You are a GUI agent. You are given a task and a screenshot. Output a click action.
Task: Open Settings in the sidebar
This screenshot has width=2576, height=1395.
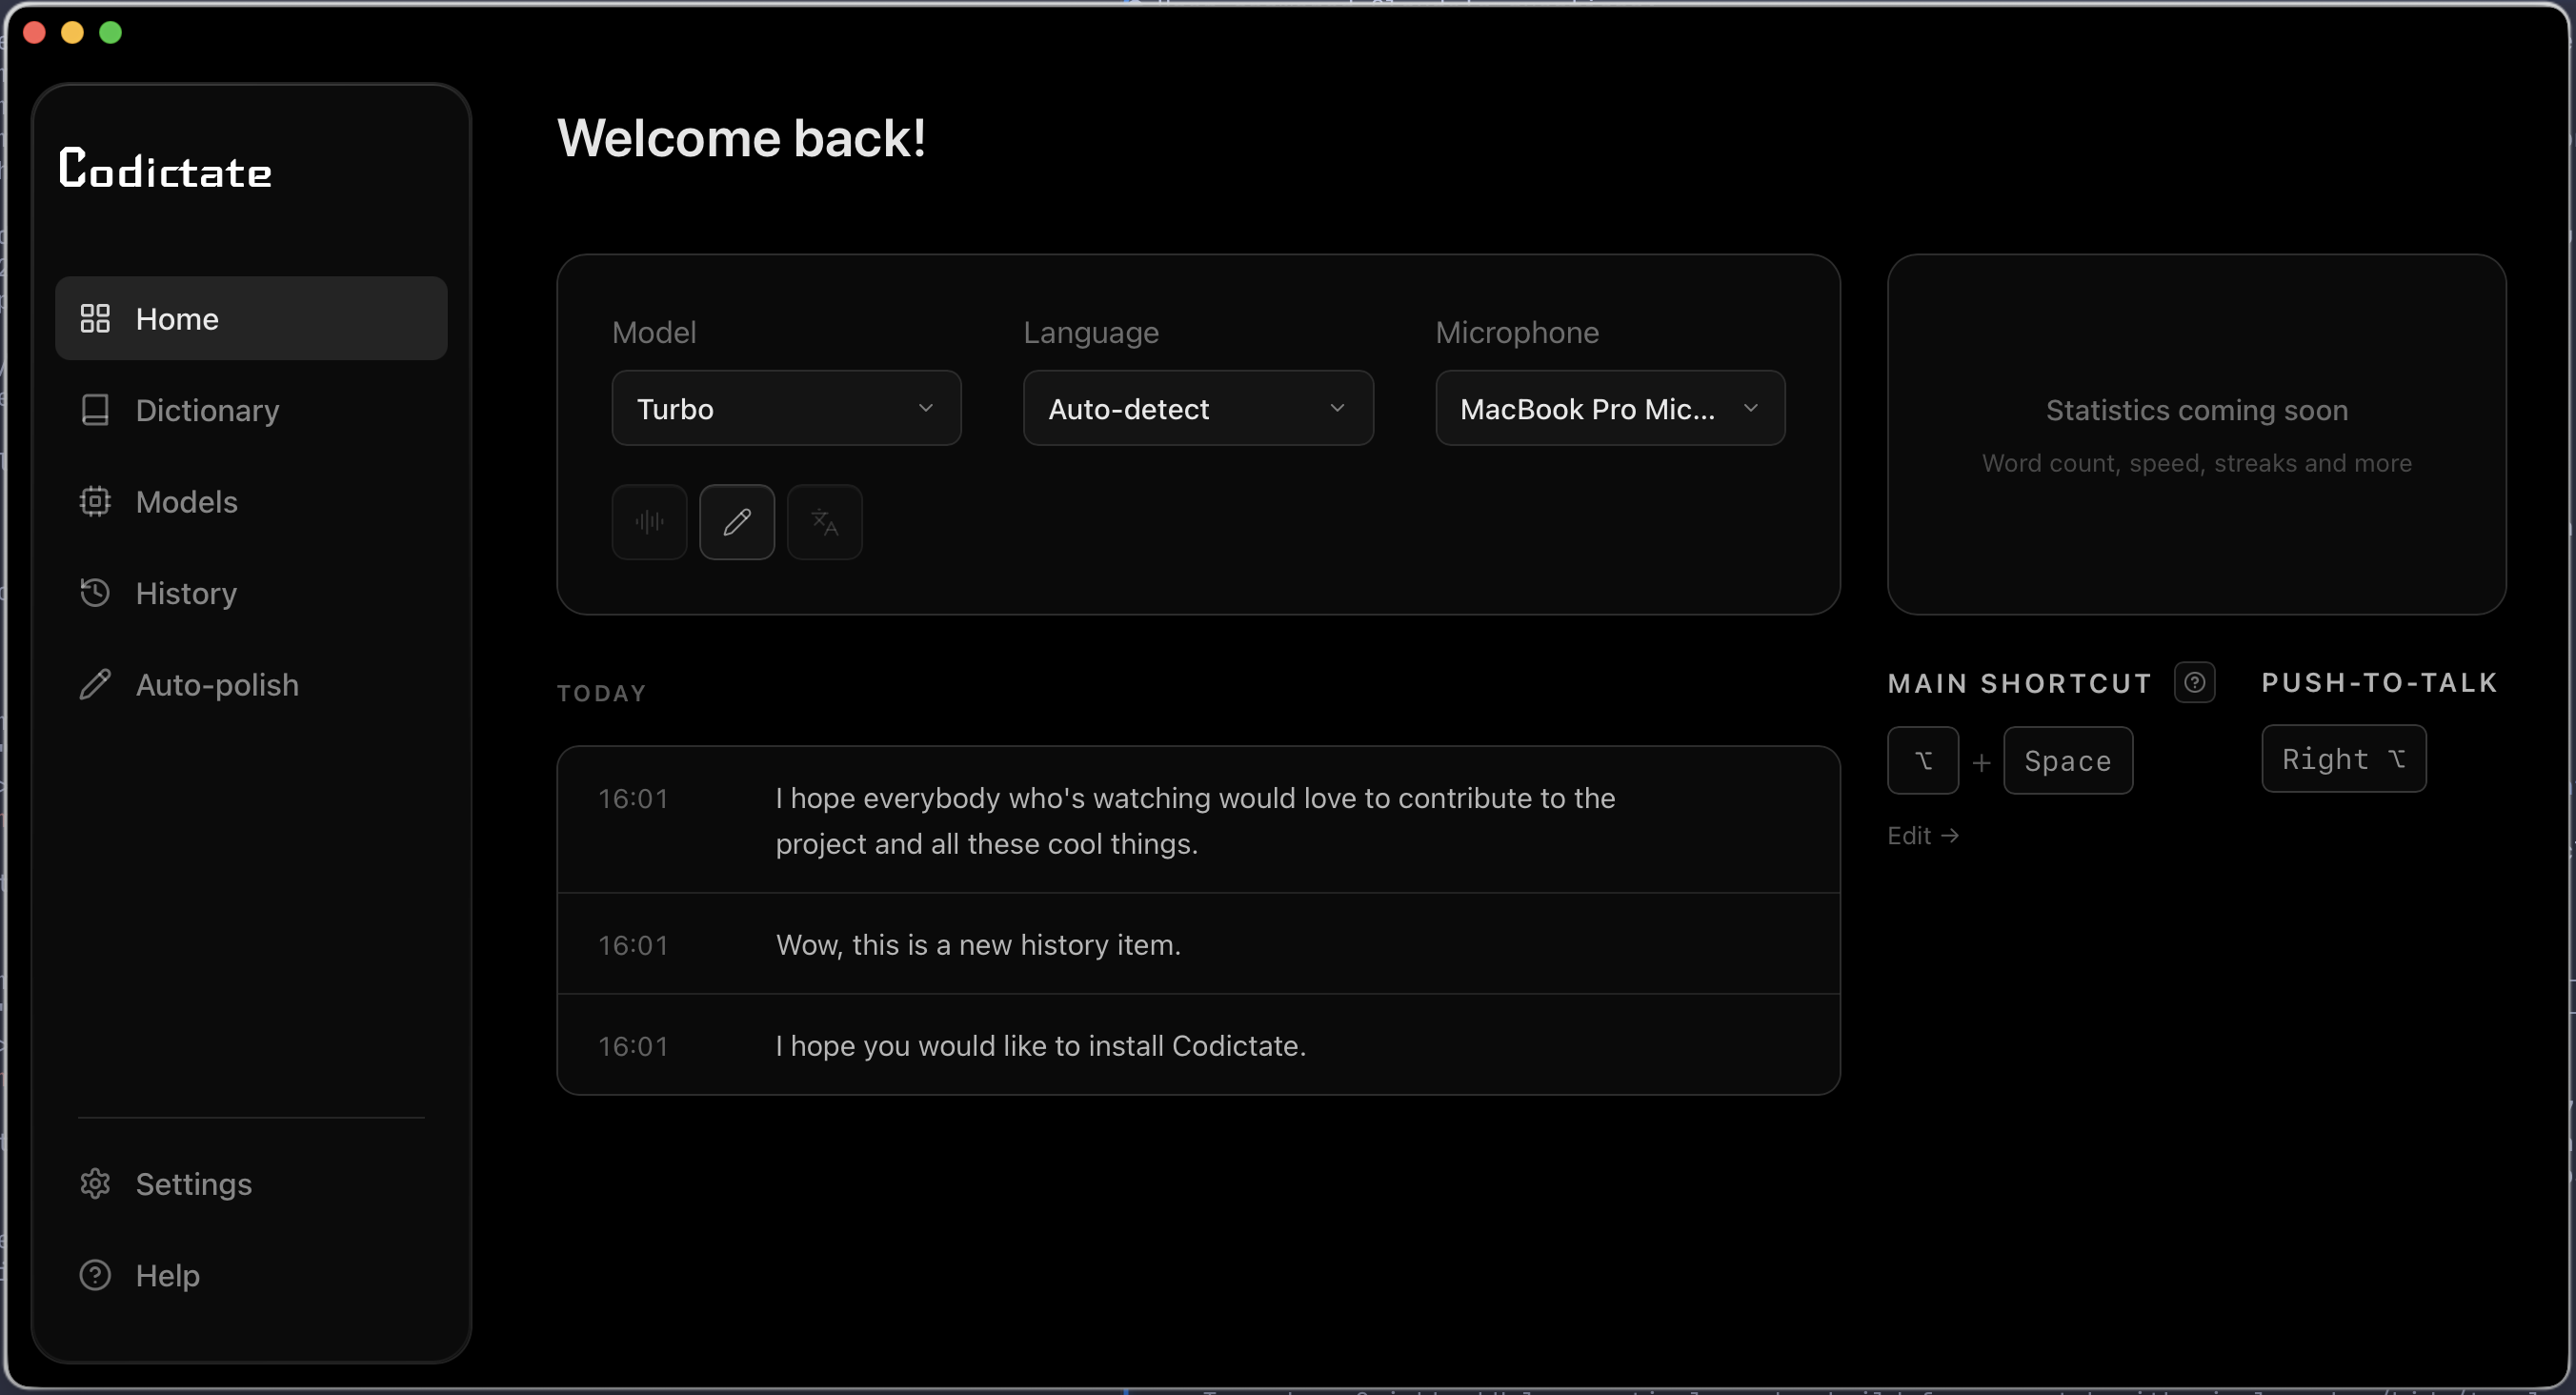click(x=251, y=1184)
